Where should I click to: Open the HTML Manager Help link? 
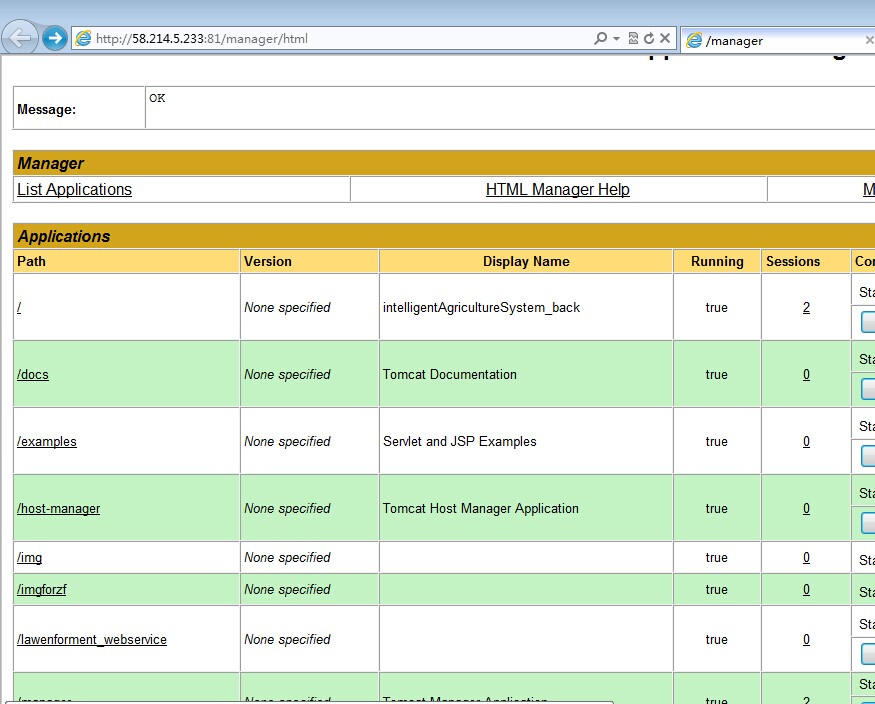coord(557,190)
